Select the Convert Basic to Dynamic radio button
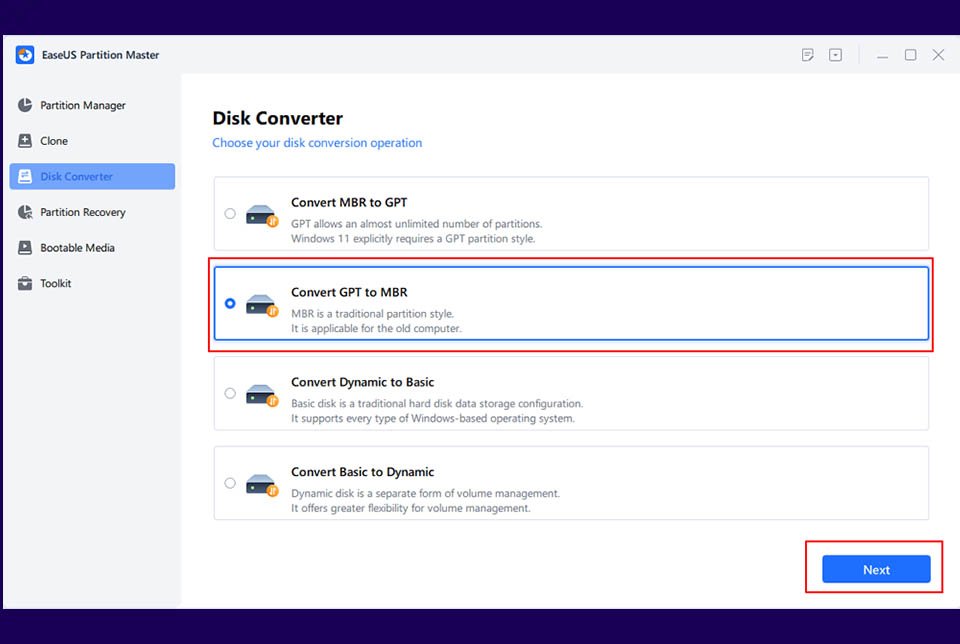960x644 pixels. tap(230, 483)
